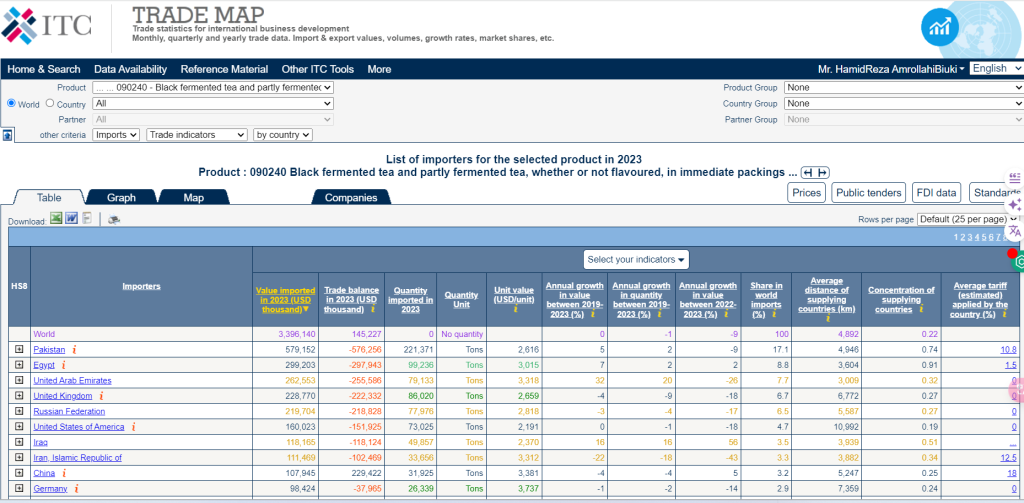This screenshot has height=503, width=1024.
Task: Click info icon in Share in world imports header
Action: [x=775, y=314]
